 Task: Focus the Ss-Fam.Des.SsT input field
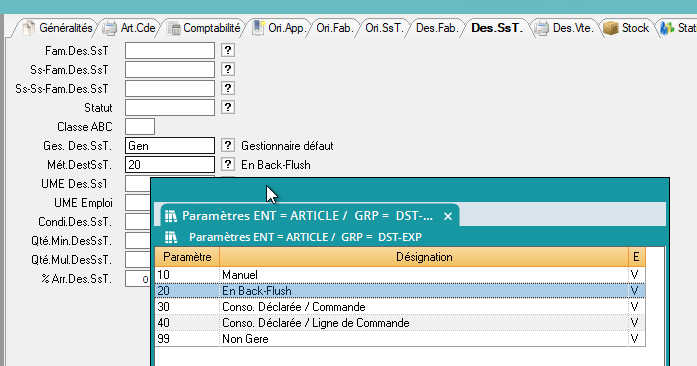(x=170, y=69)
